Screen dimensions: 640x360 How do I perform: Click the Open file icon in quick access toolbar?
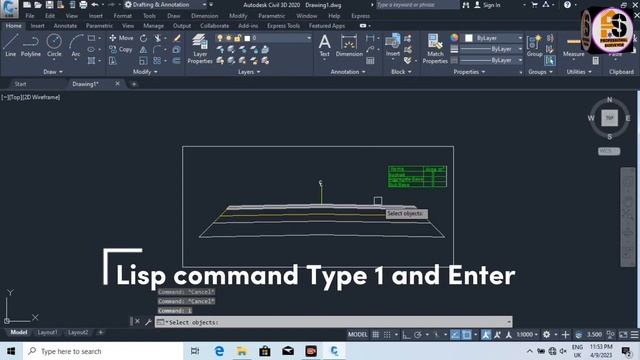[x=38, y=5]
